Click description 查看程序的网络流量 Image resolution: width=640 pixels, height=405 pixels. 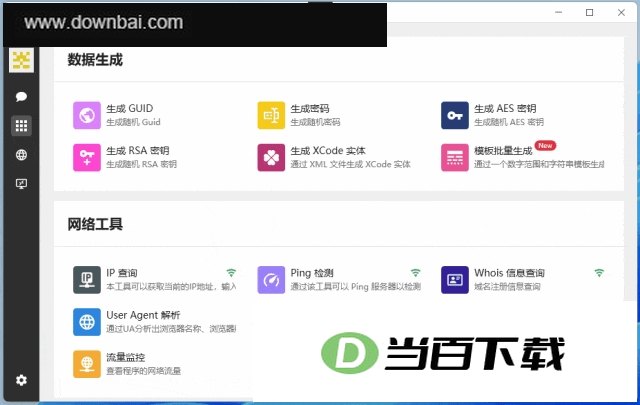144,371
